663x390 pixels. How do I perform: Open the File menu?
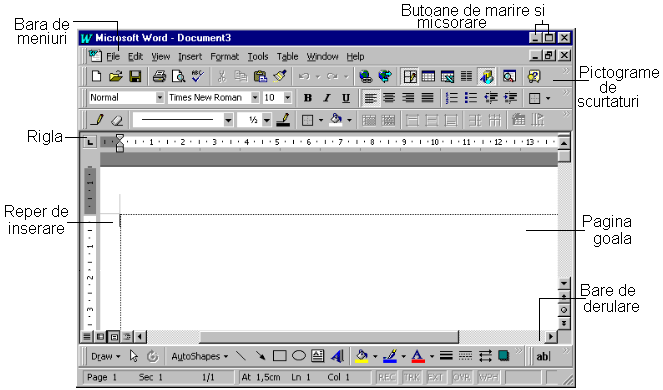pyautogui.click(x=113, y=56)
